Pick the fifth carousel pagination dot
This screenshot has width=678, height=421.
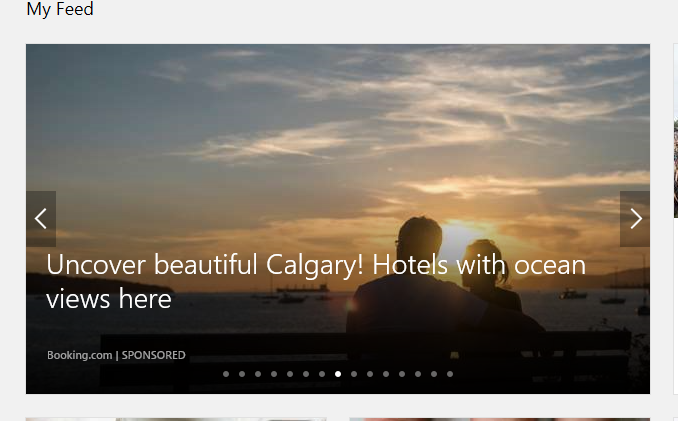[290, 374]
